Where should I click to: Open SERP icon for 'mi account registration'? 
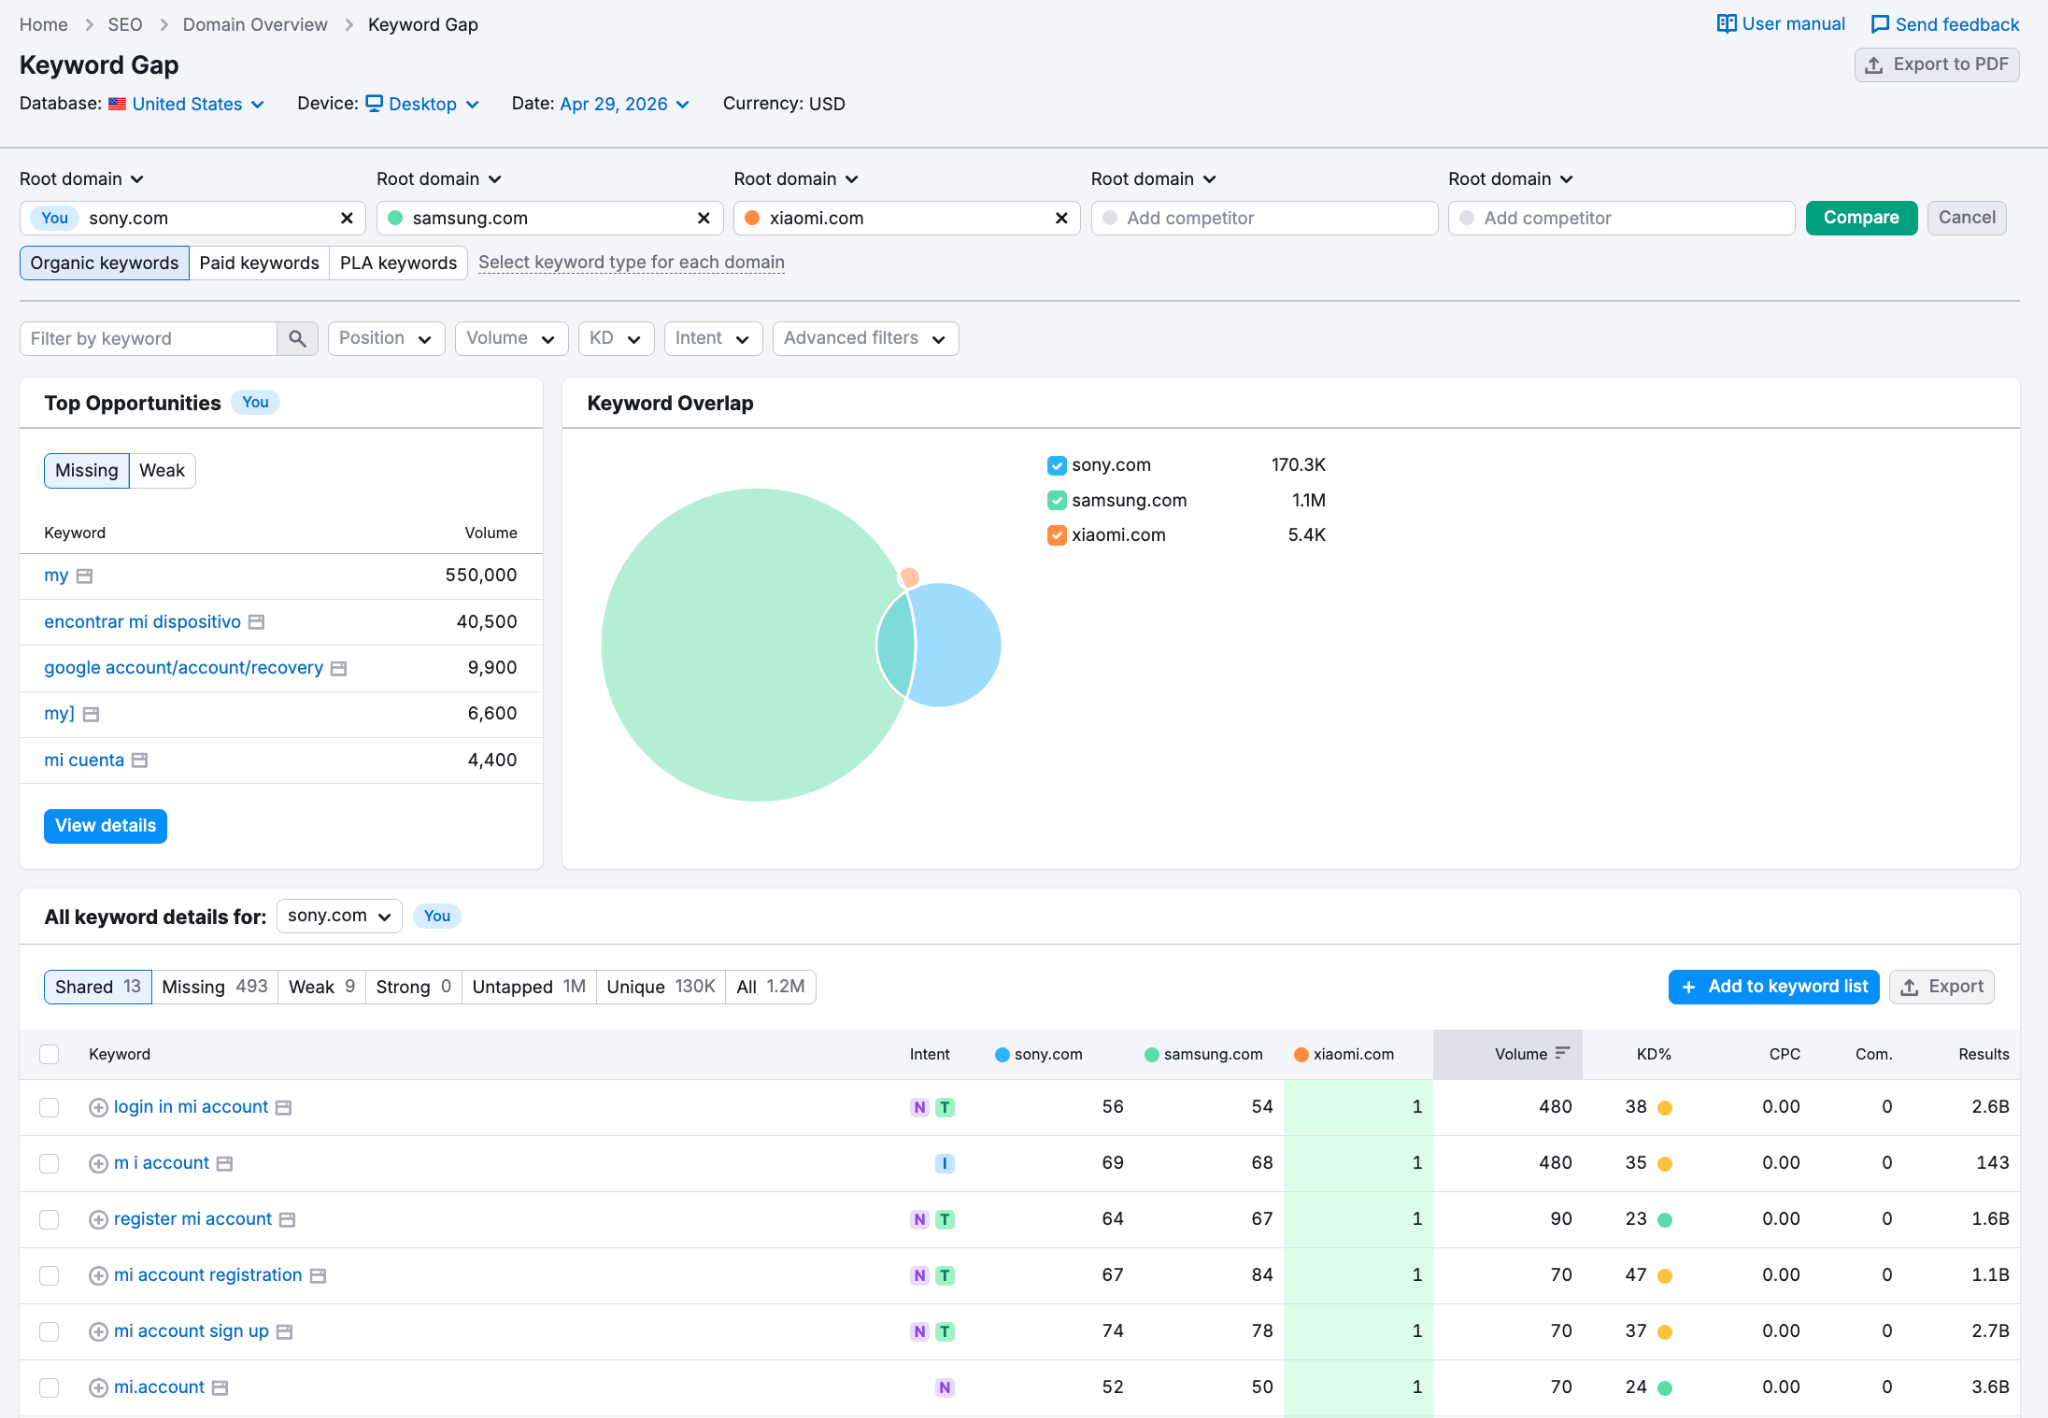tap(318, 1276)
